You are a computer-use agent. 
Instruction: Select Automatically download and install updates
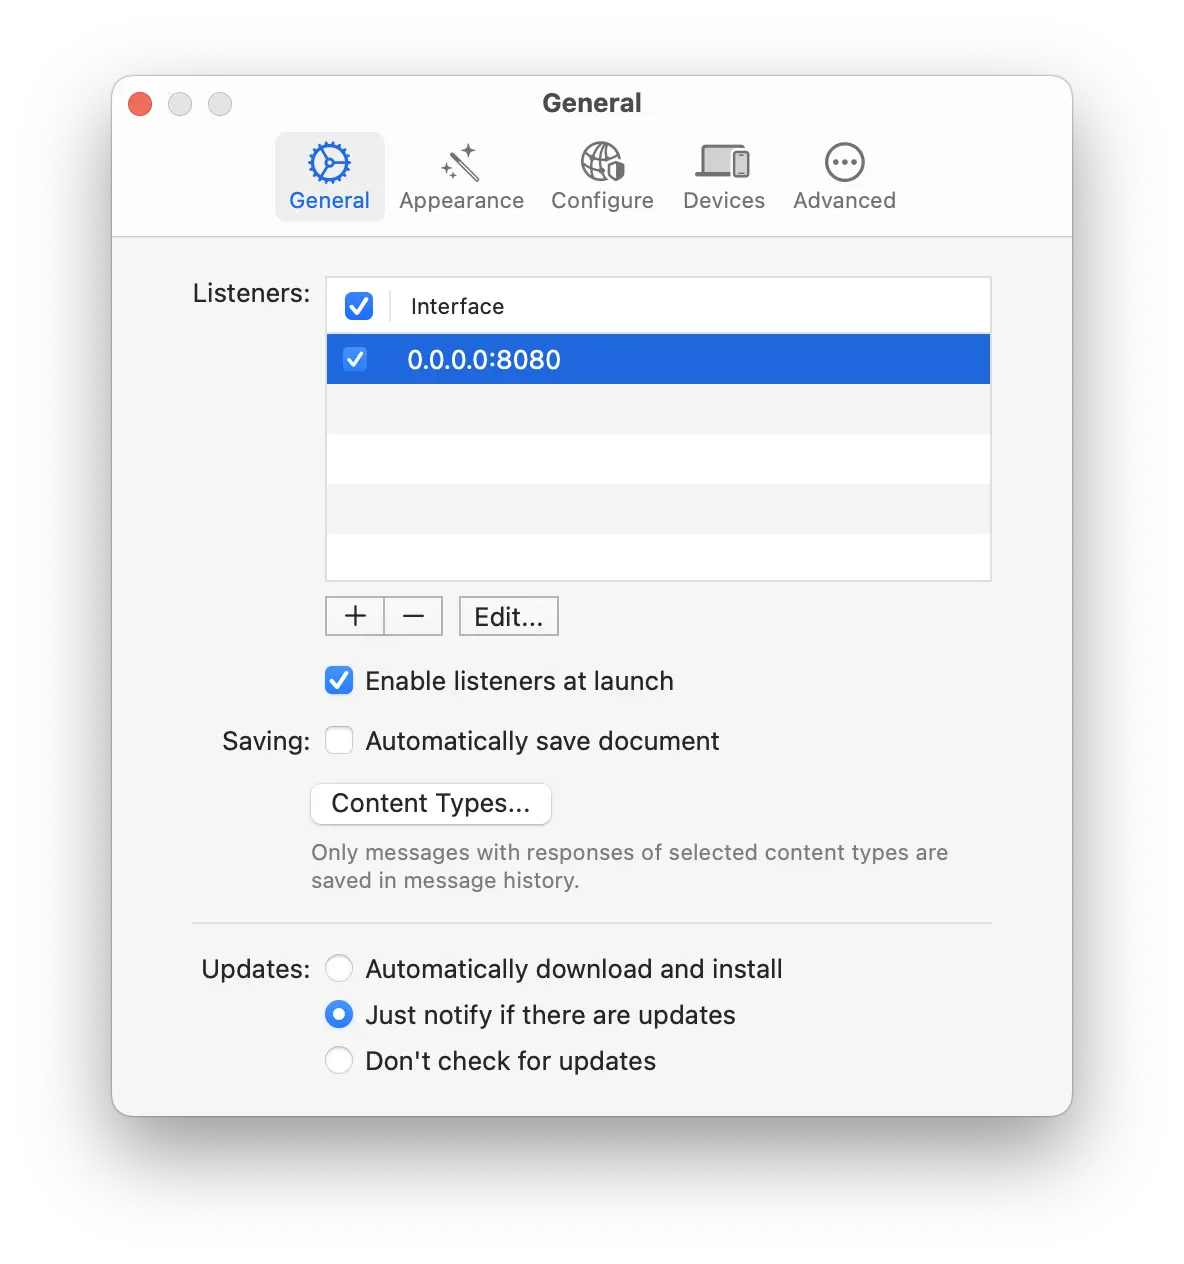pyautogui.click(x=339, y=969)
